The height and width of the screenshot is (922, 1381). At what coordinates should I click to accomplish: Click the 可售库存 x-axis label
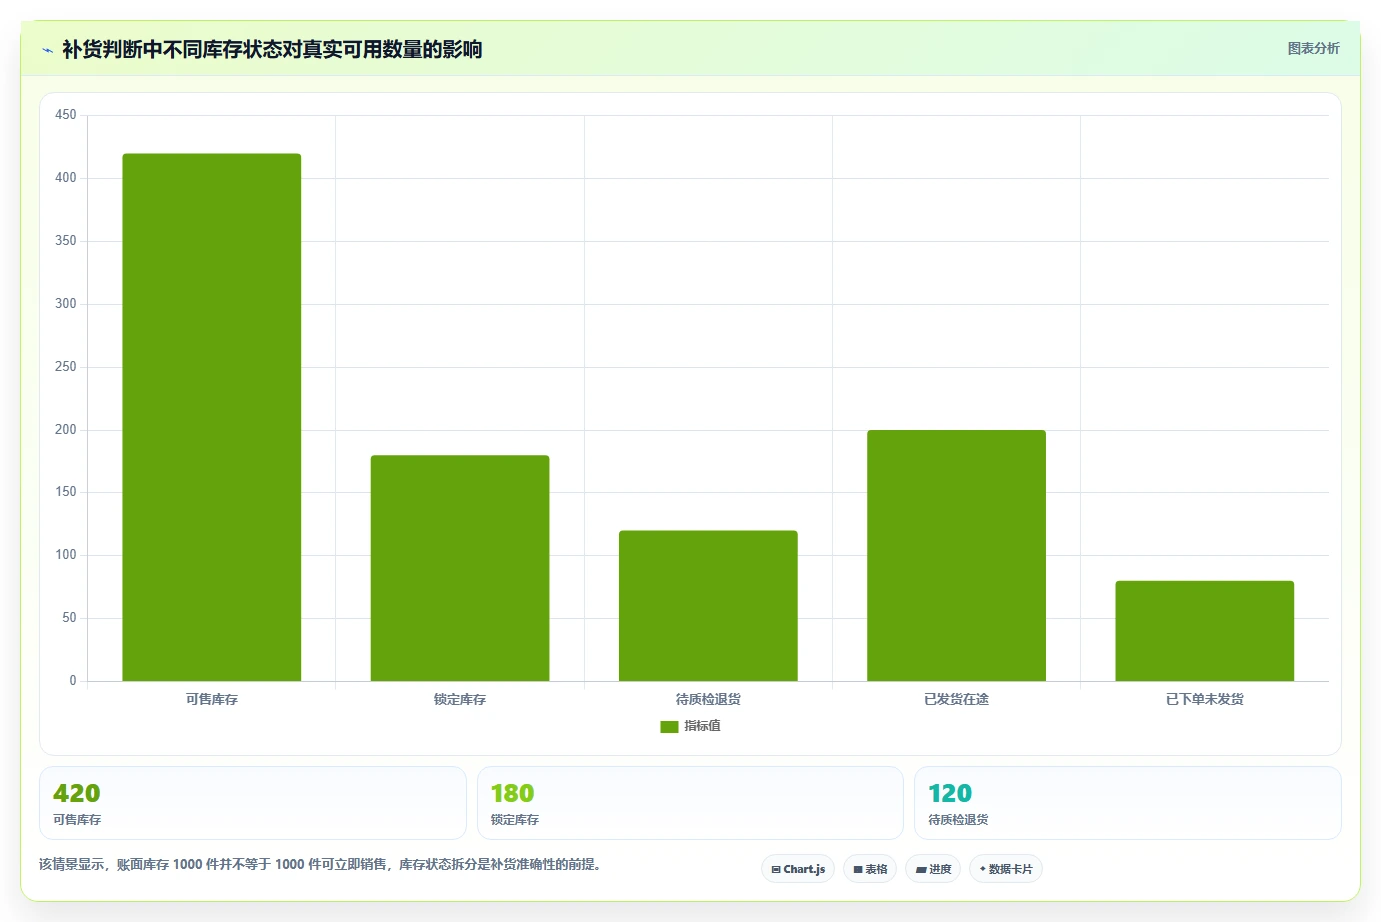coord(212,700)
